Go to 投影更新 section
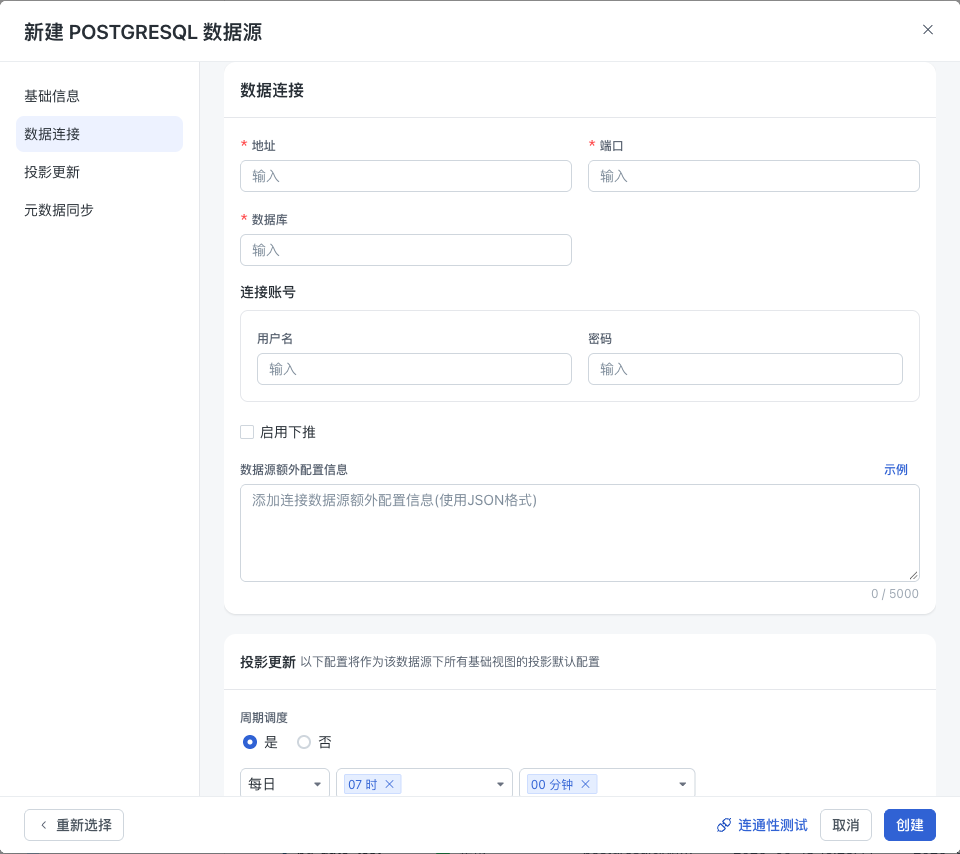 click(x=99, y=172)
